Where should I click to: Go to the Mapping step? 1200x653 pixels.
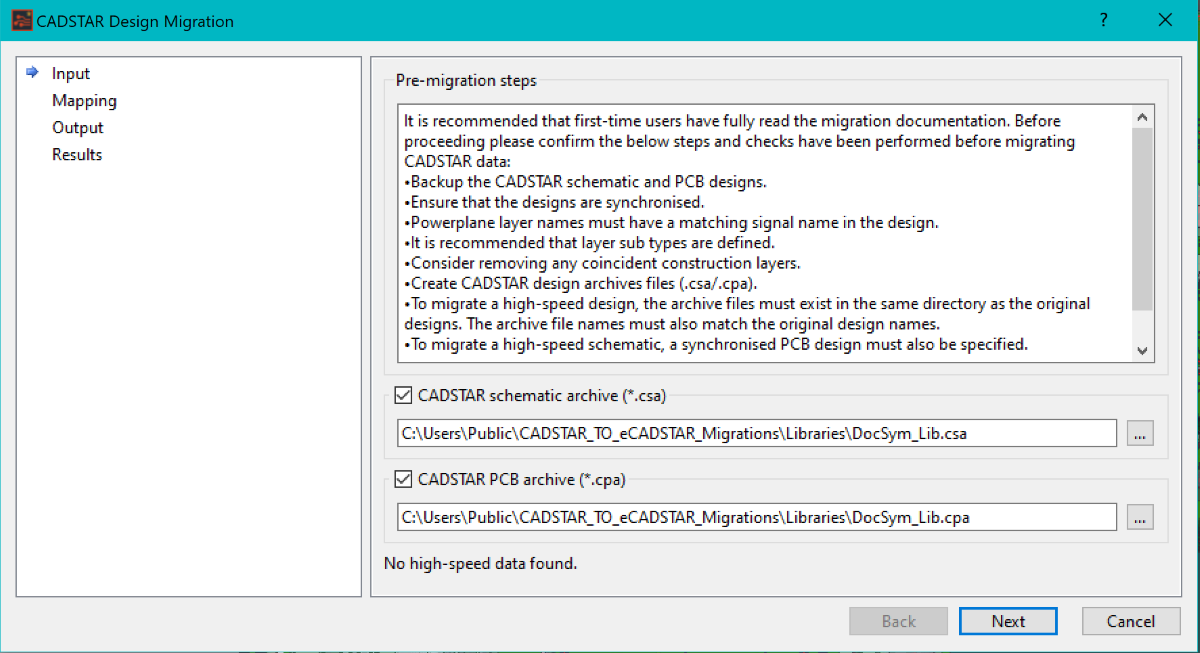(84, 101)
